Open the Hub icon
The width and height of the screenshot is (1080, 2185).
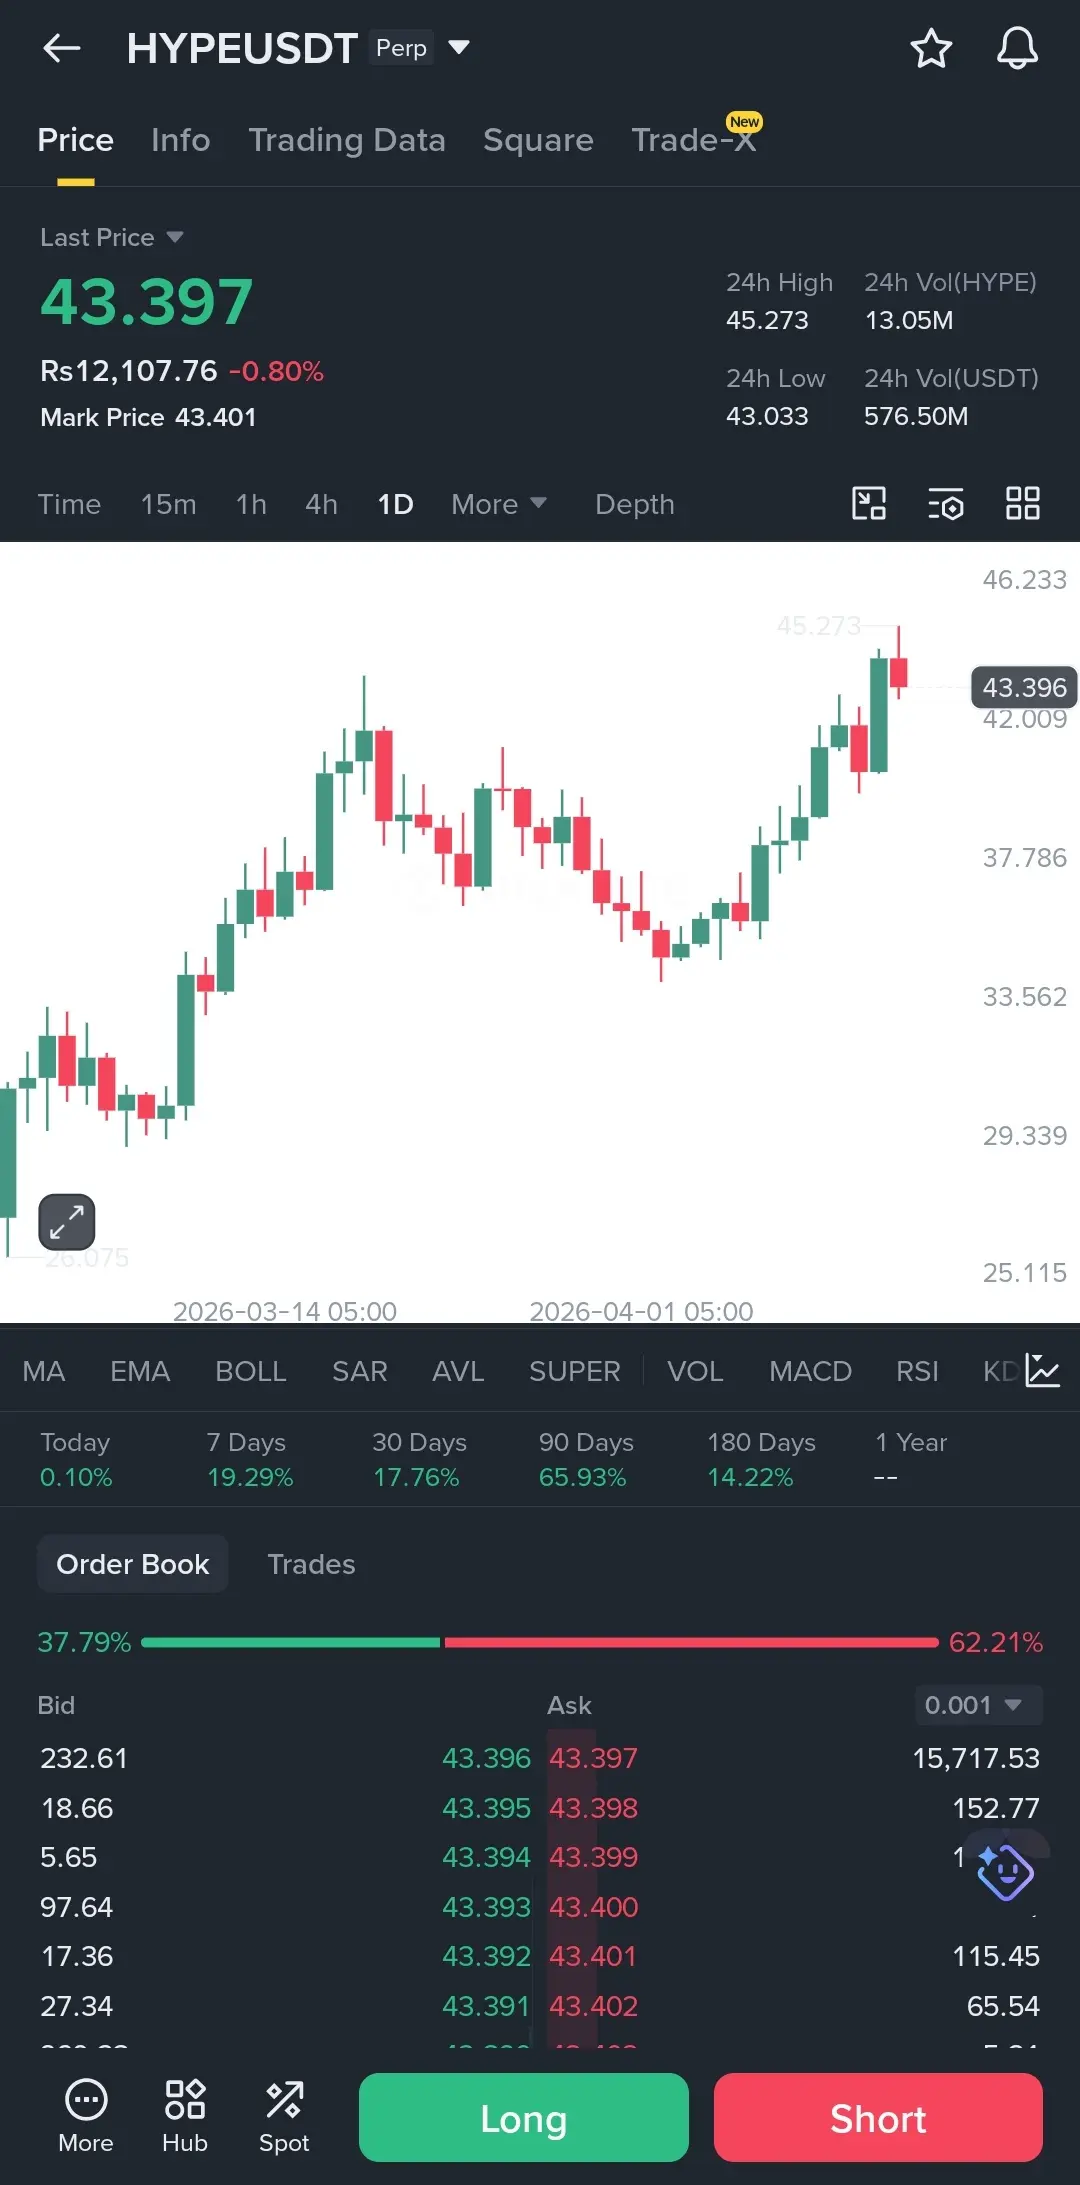[185, 2114]
